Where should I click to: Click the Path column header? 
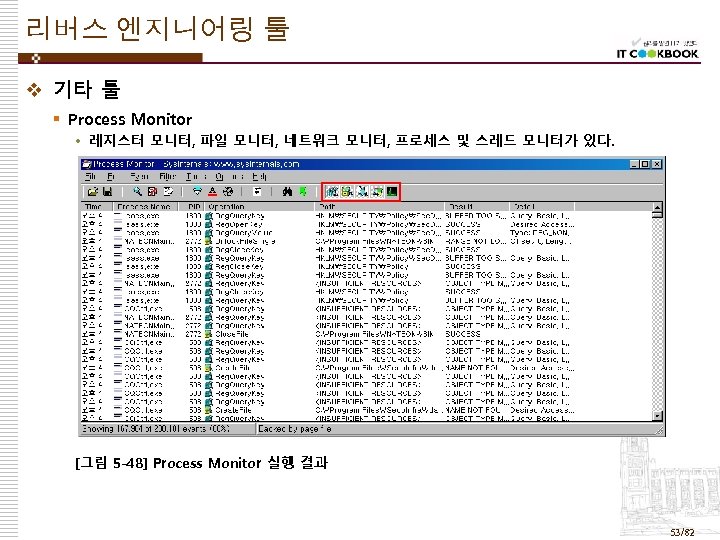click(379, 207)
